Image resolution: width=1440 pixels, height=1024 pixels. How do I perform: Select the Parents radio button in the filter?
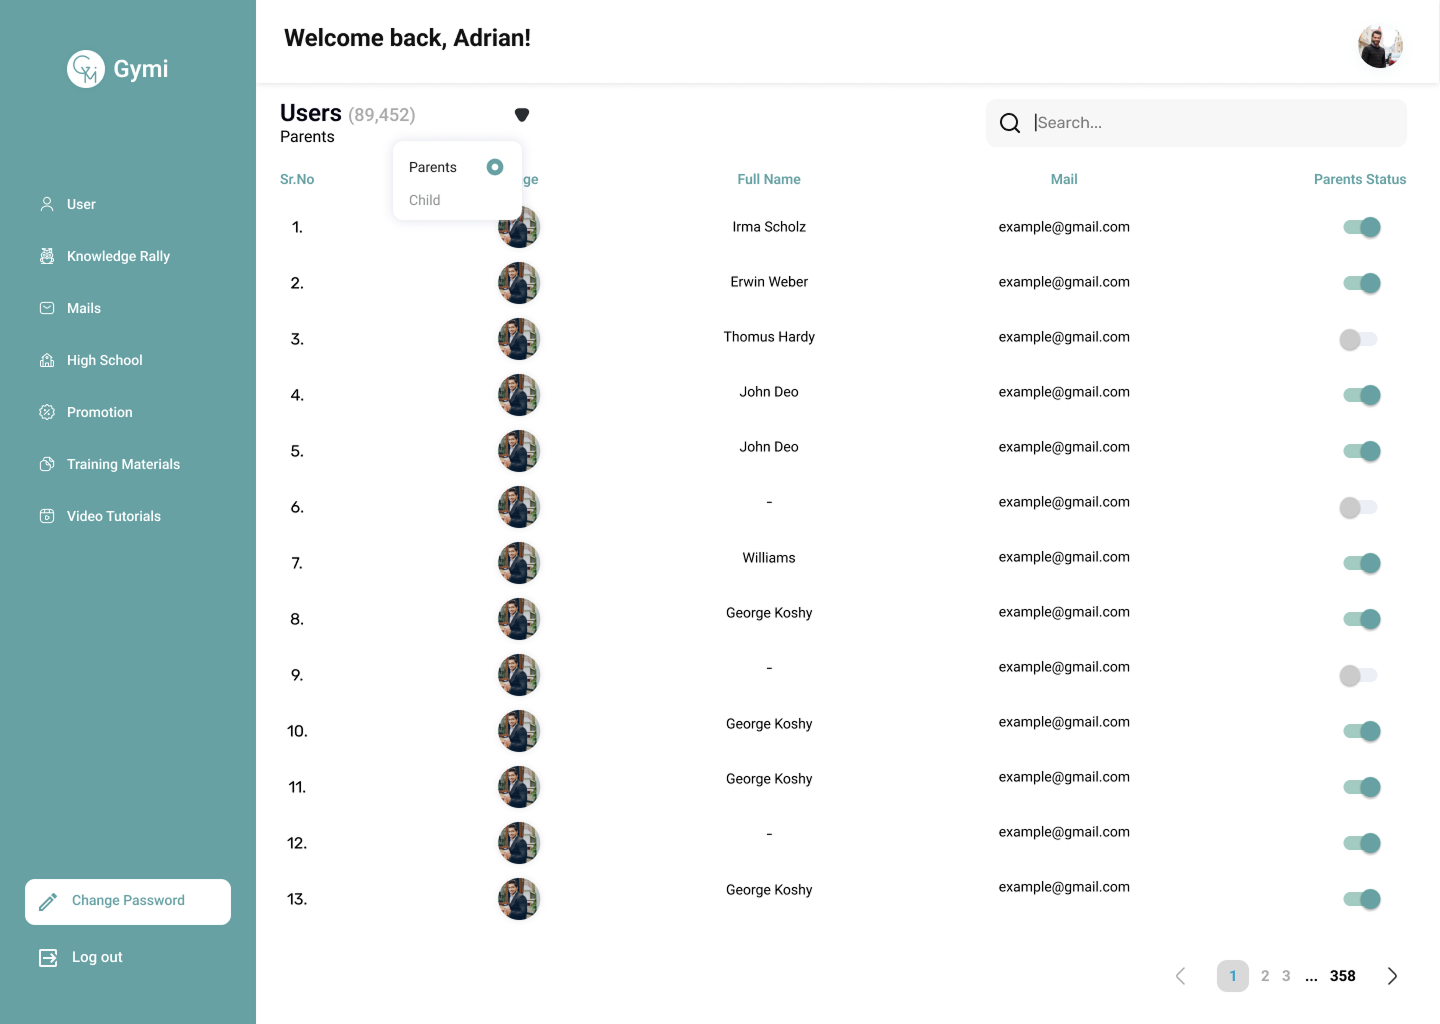(x=494, y=167)
